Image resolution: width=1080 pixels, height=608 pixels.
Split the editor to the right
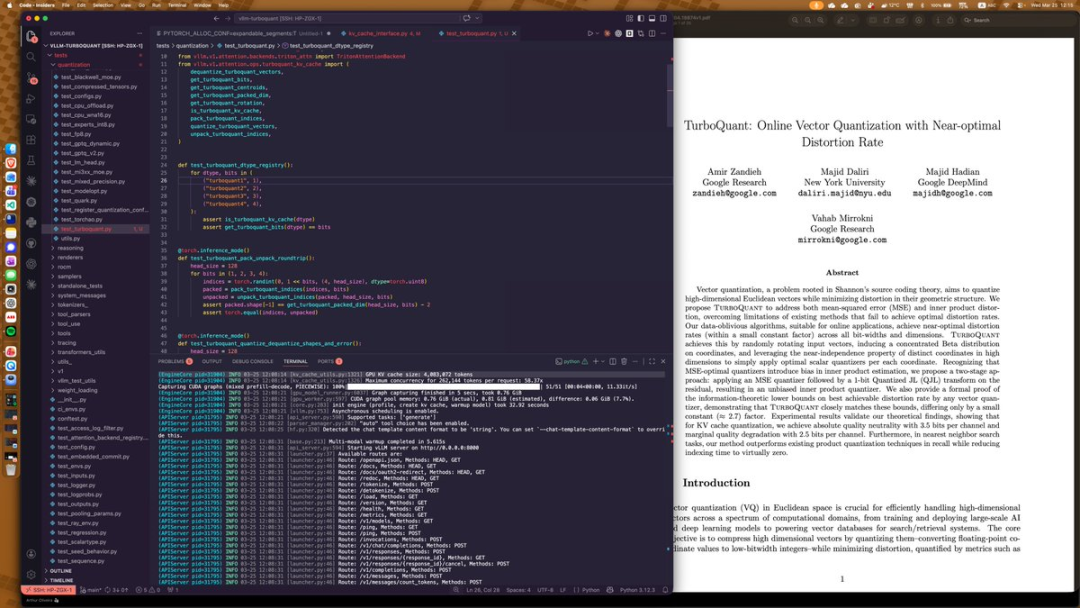652,33
